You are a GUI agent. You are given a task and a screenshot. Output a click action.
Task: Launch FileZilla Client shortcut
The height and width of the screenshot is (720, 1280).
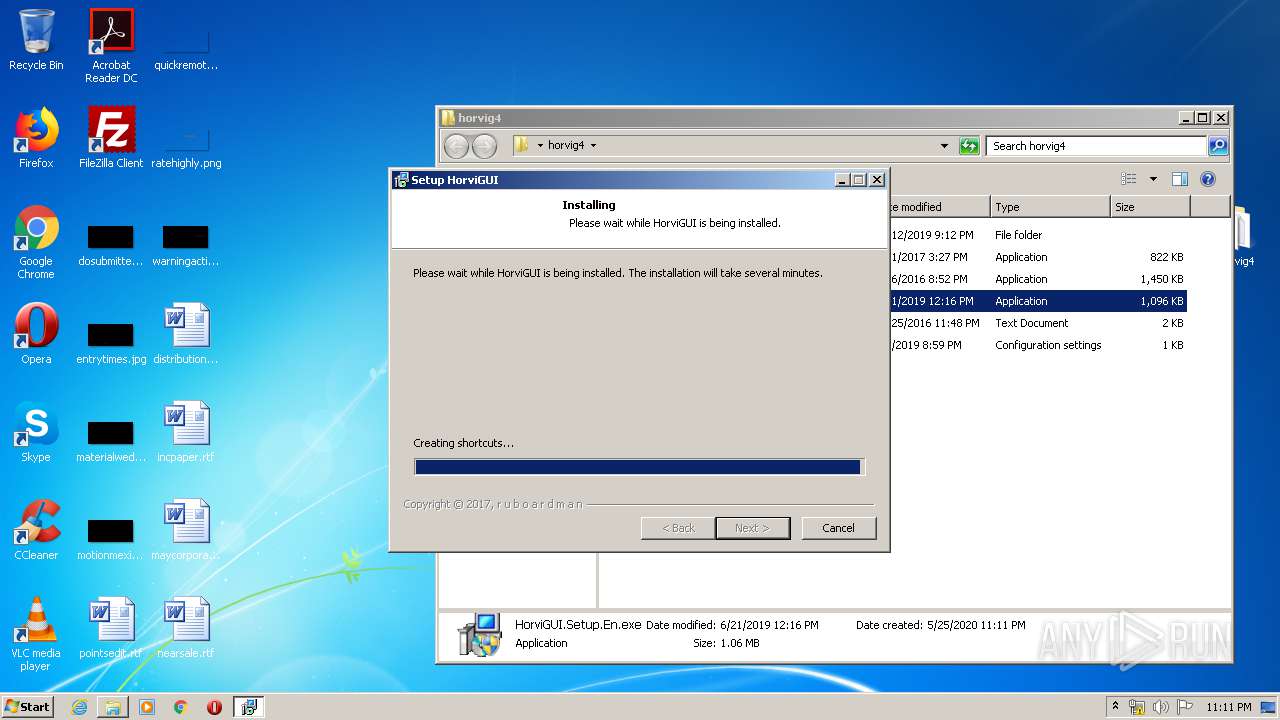(111, 138)
